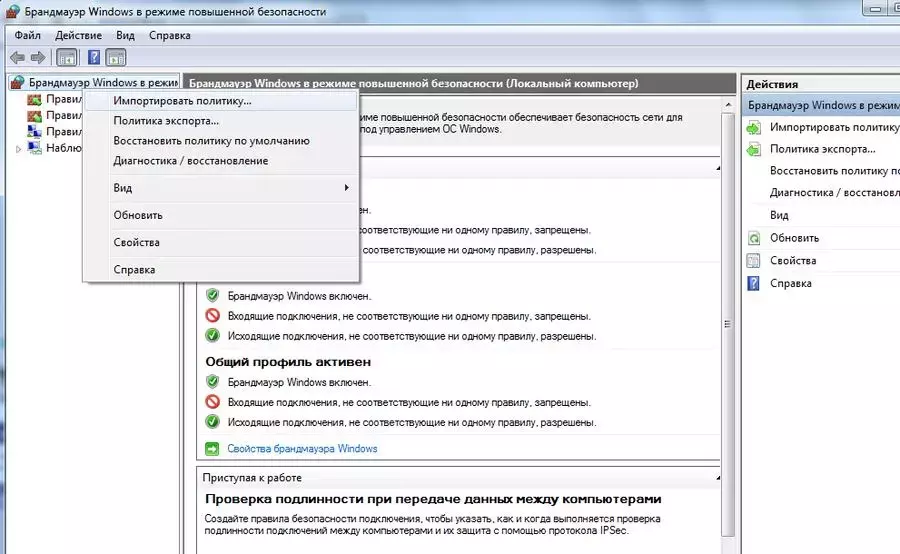Click the firewall icon in the window title bar
Viewport: 900px width, 554px height.
pos(13,11)
